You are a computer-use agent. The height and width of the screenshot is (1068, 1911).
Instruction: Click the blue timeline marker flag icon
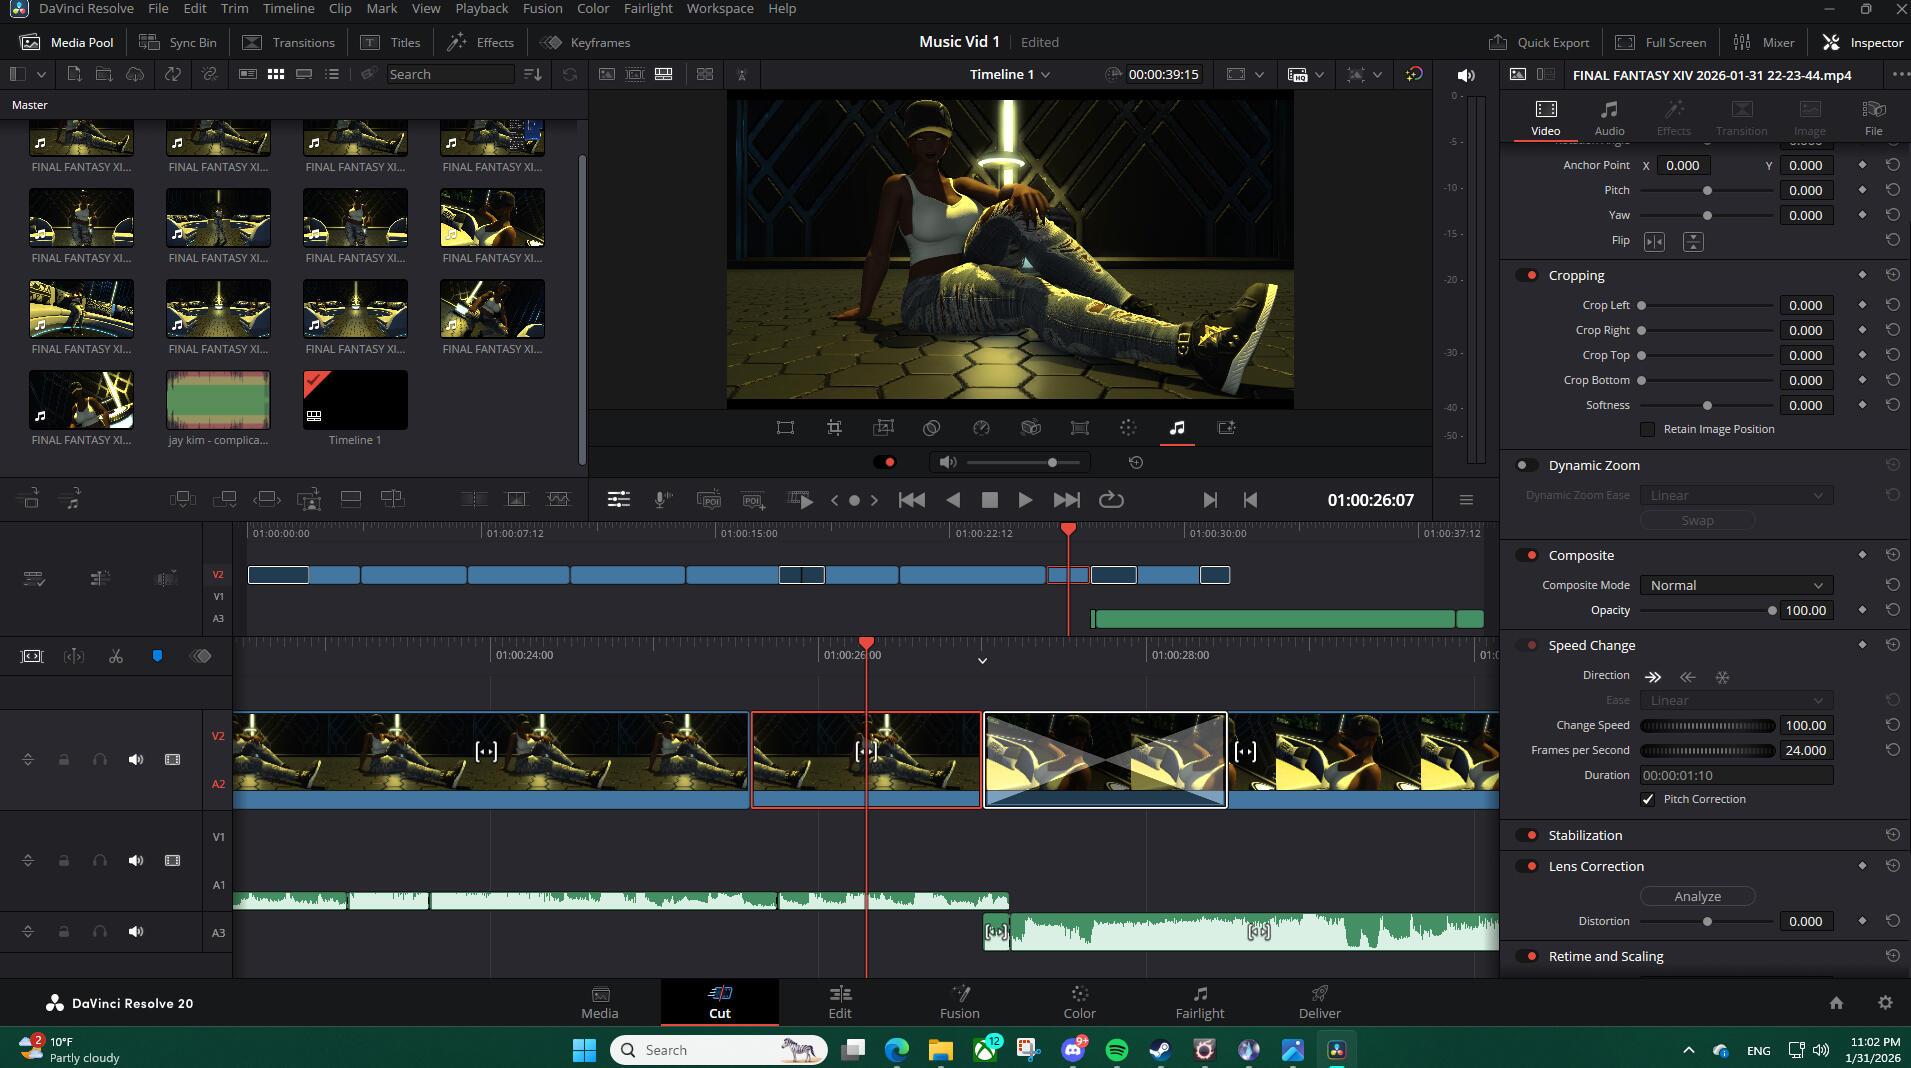(157, 656)
